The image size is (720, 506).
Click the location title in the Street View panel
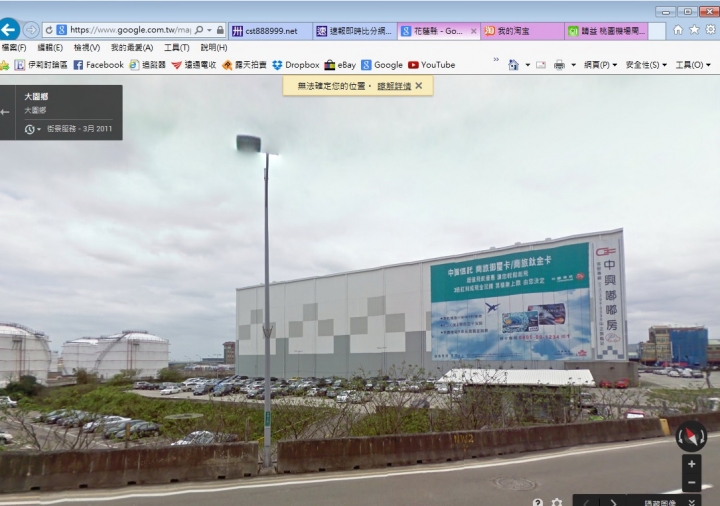click(x=36, y=97)
